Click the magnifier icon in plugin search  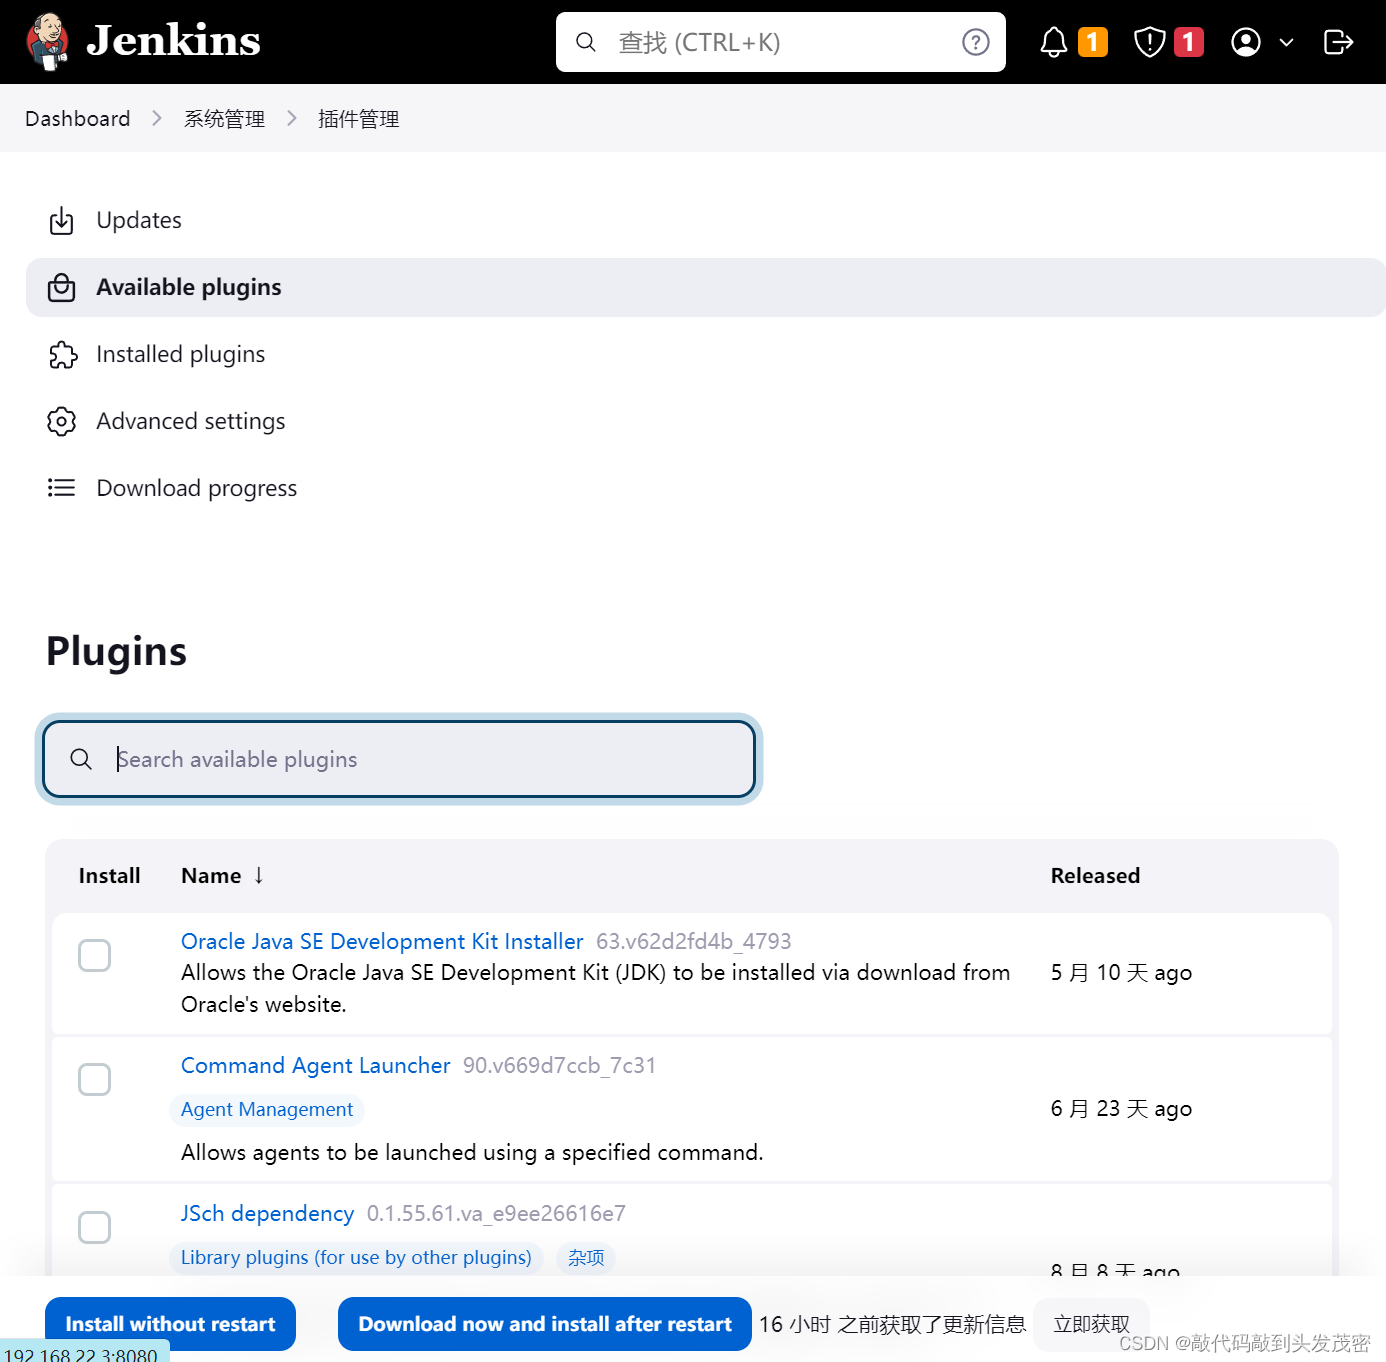82,759
